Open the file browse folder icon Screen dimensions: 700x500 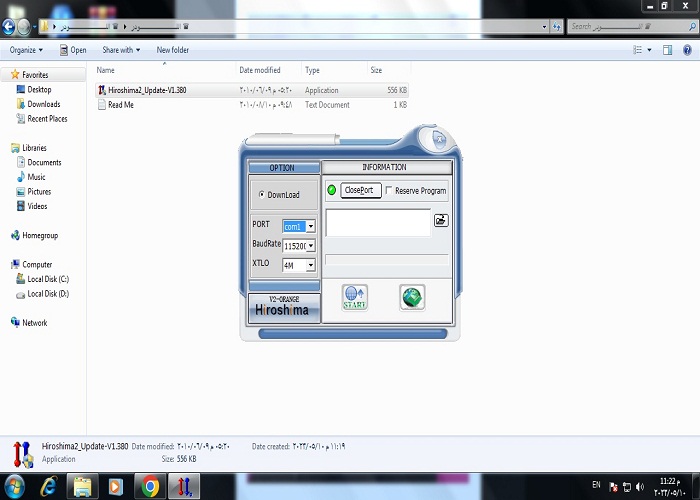(x=441, y=220)
